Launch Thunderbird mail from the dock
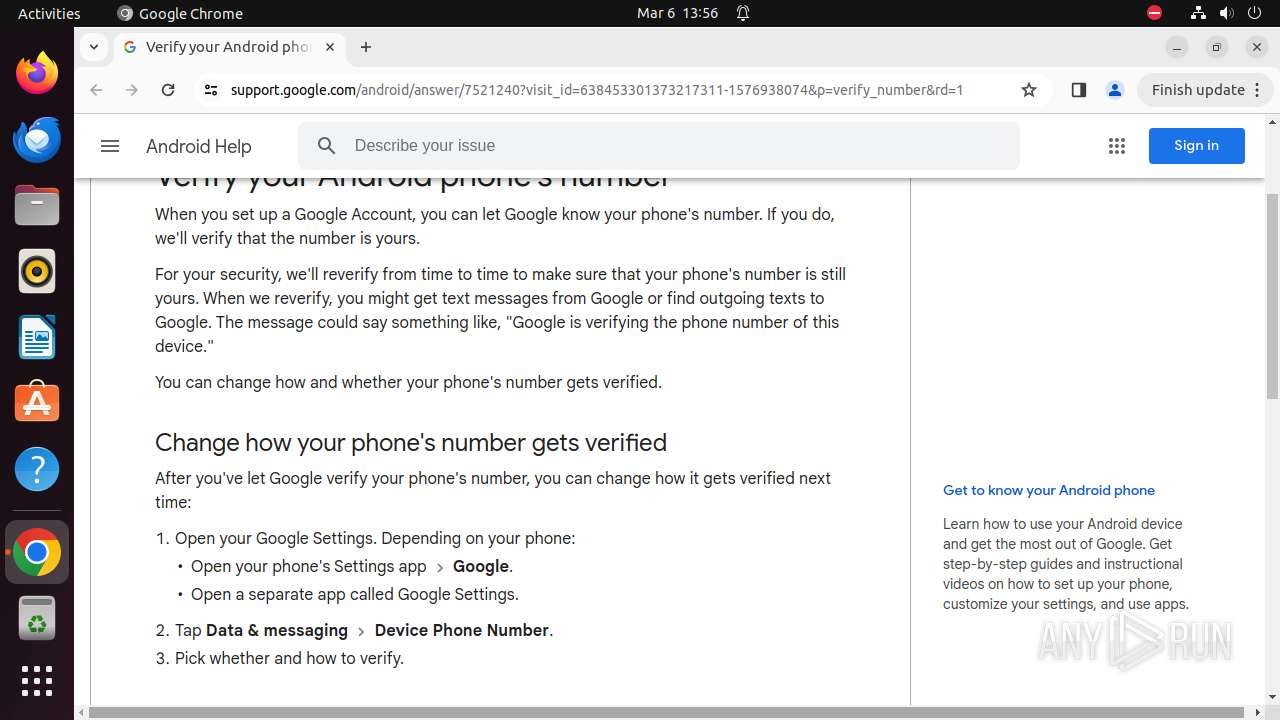This screenshot has height=720, width=1280. (x=37, y=140)
